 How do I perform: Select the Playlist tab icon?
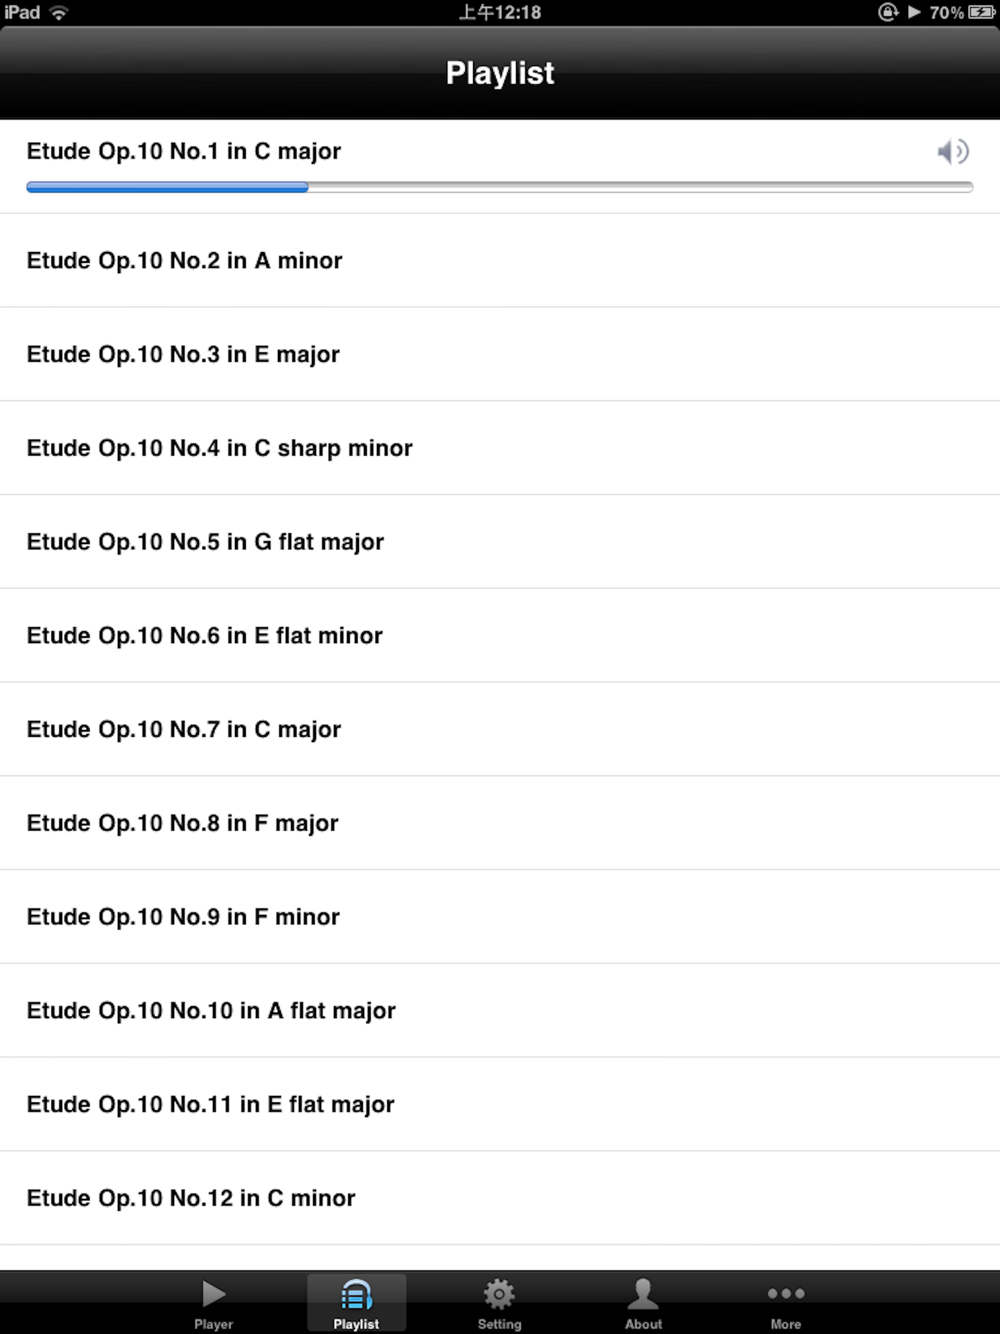click(x=356, y=1294)
